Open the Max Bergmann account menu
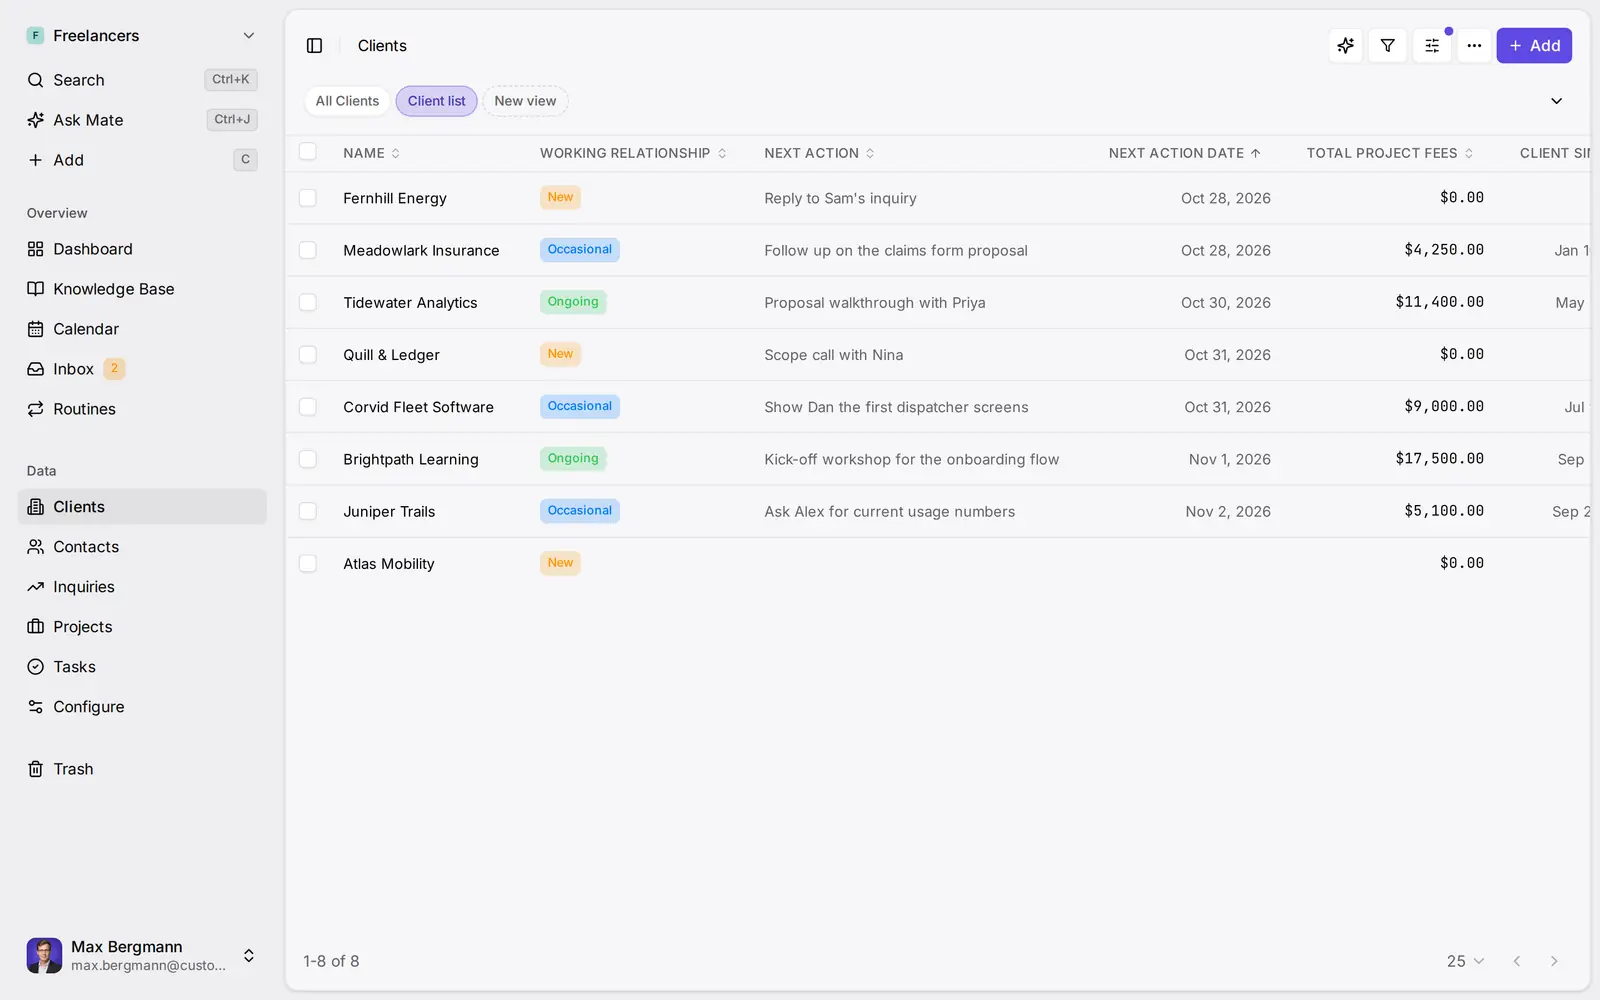Viewport: 1600px width, 1000px height. tap(142, 956)
